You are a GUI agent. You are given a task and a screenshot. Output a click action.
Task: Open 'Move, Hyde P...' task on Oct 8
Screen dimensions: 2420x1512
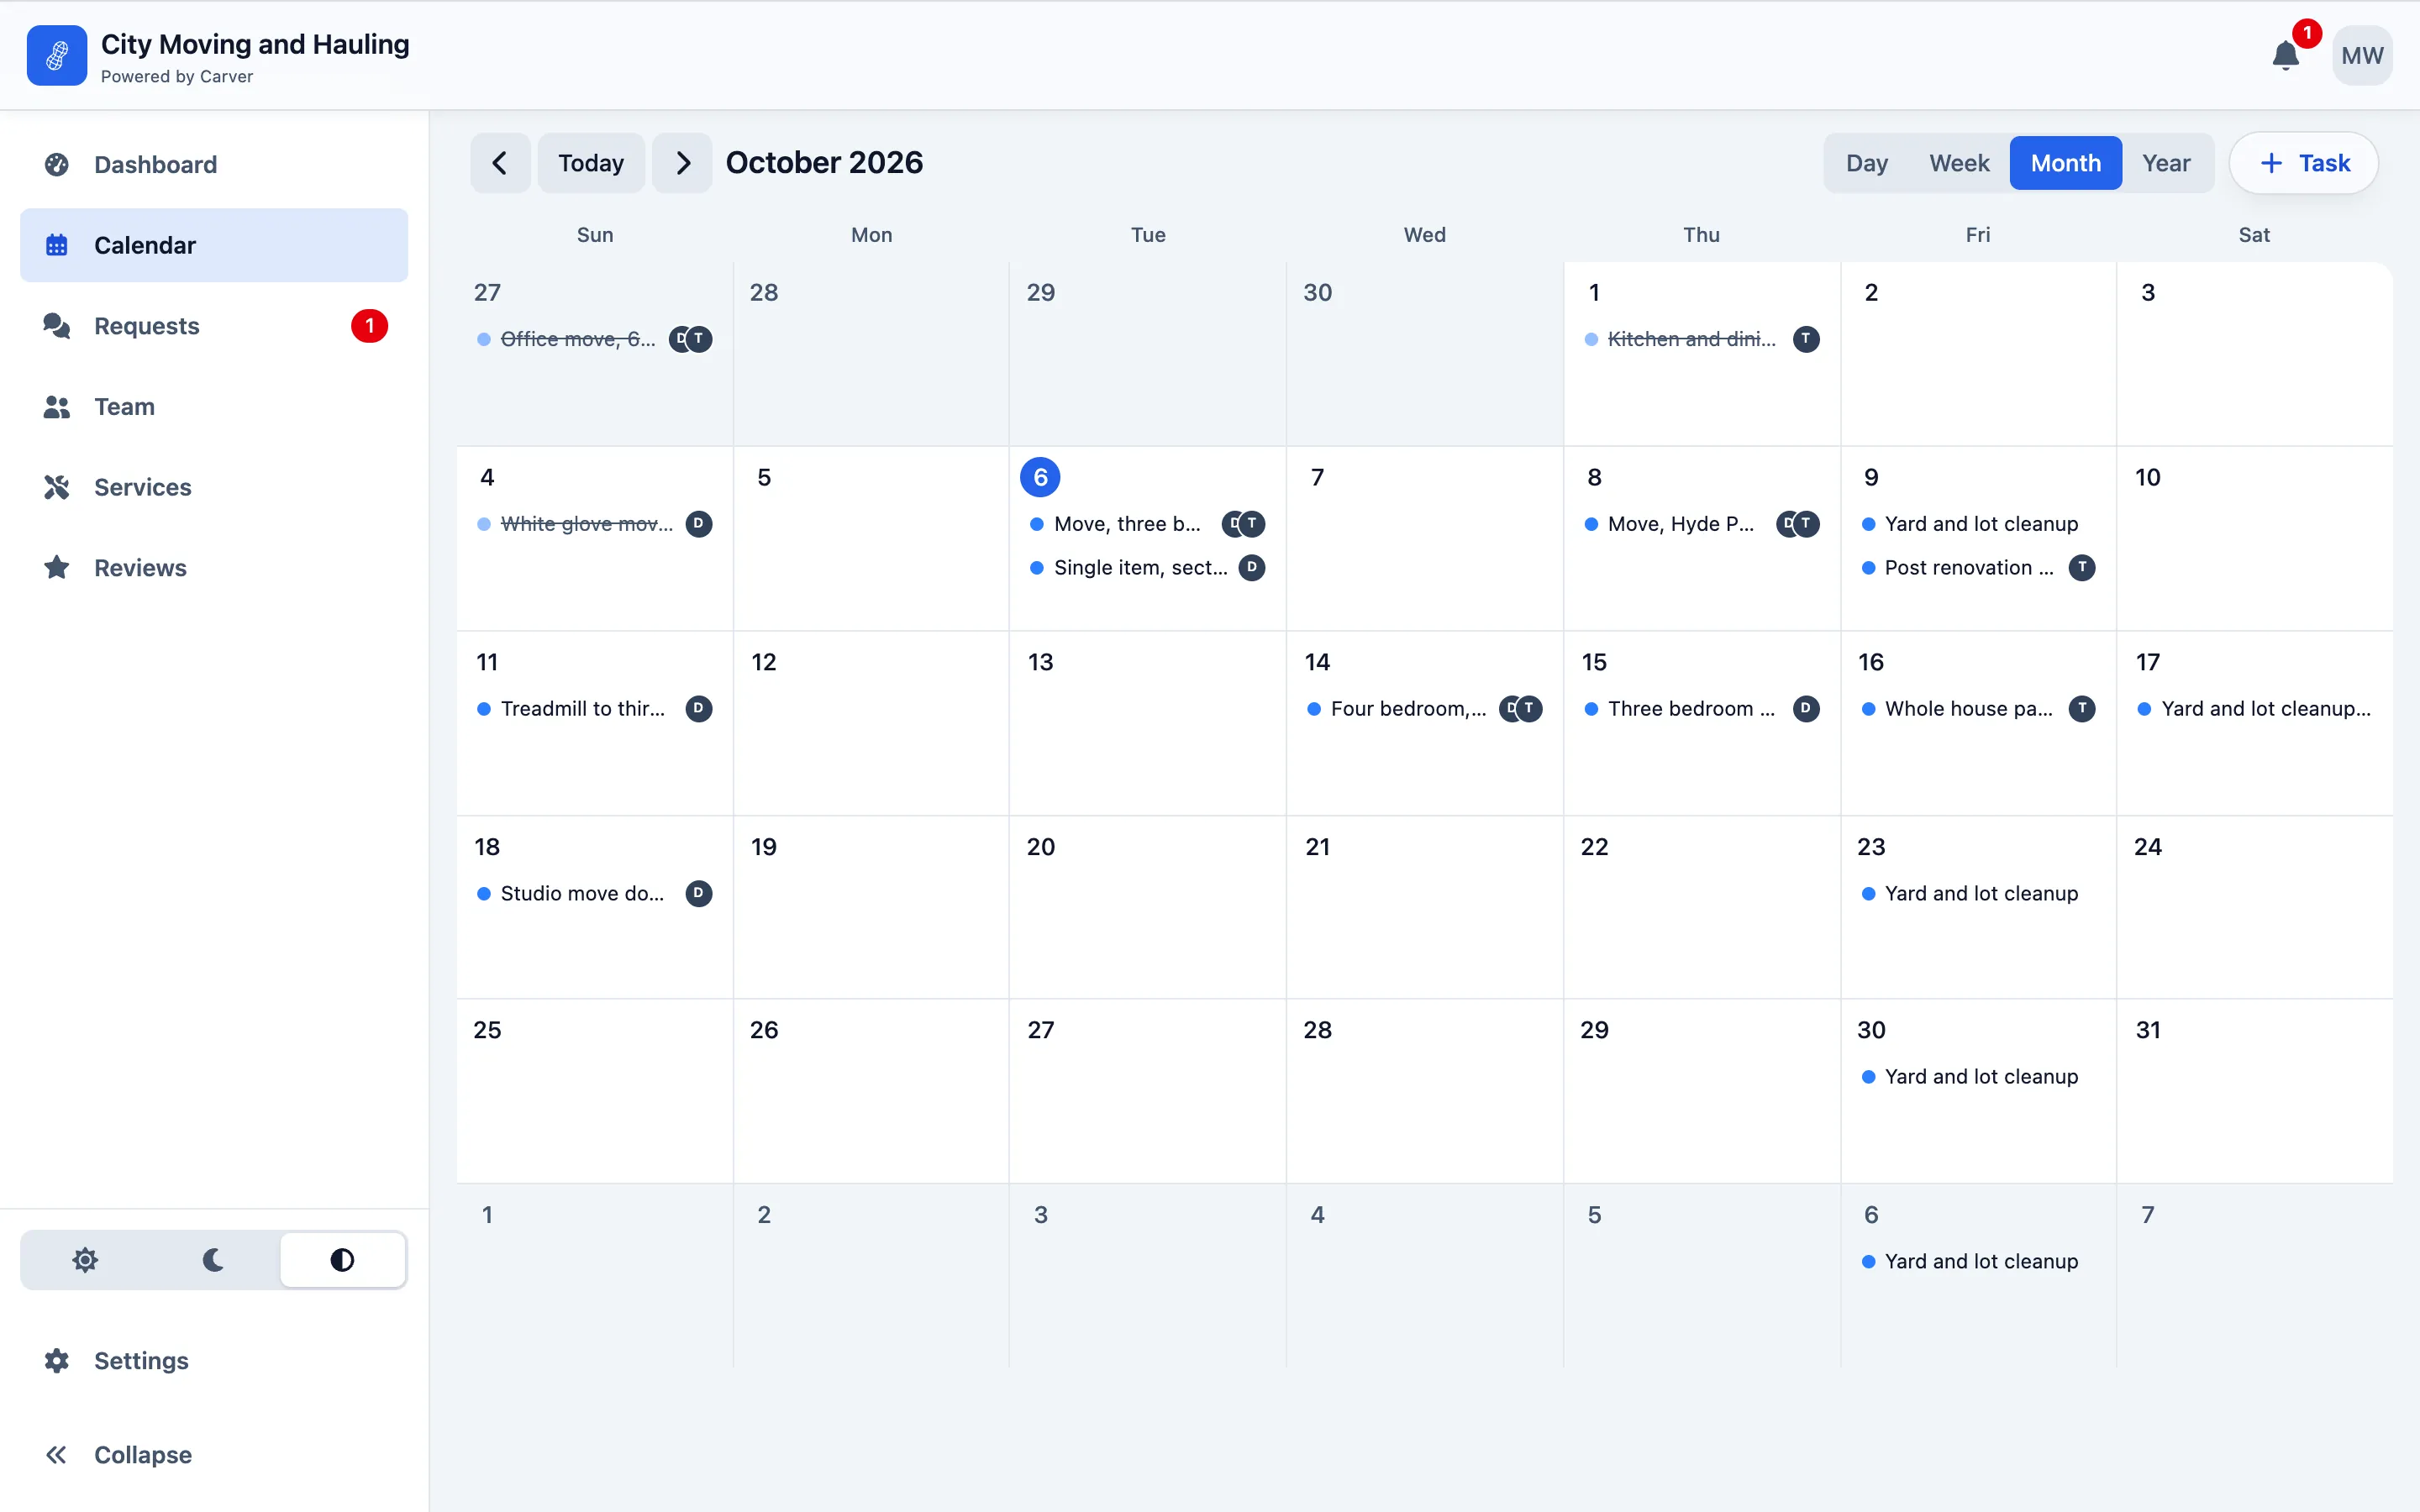tap(1702, 524)
